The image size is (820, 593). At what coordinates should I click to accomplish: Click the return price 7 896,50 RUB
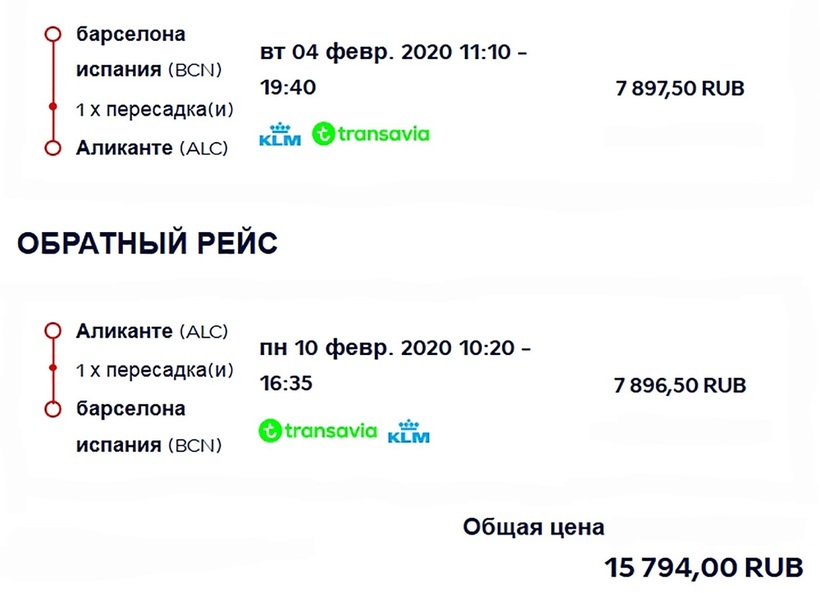[x=680, y=386]
